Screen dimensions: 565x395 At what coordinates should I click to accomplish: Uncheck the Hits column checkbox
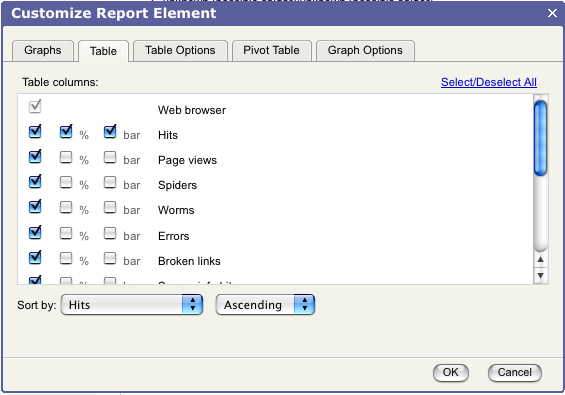point(35,132)
